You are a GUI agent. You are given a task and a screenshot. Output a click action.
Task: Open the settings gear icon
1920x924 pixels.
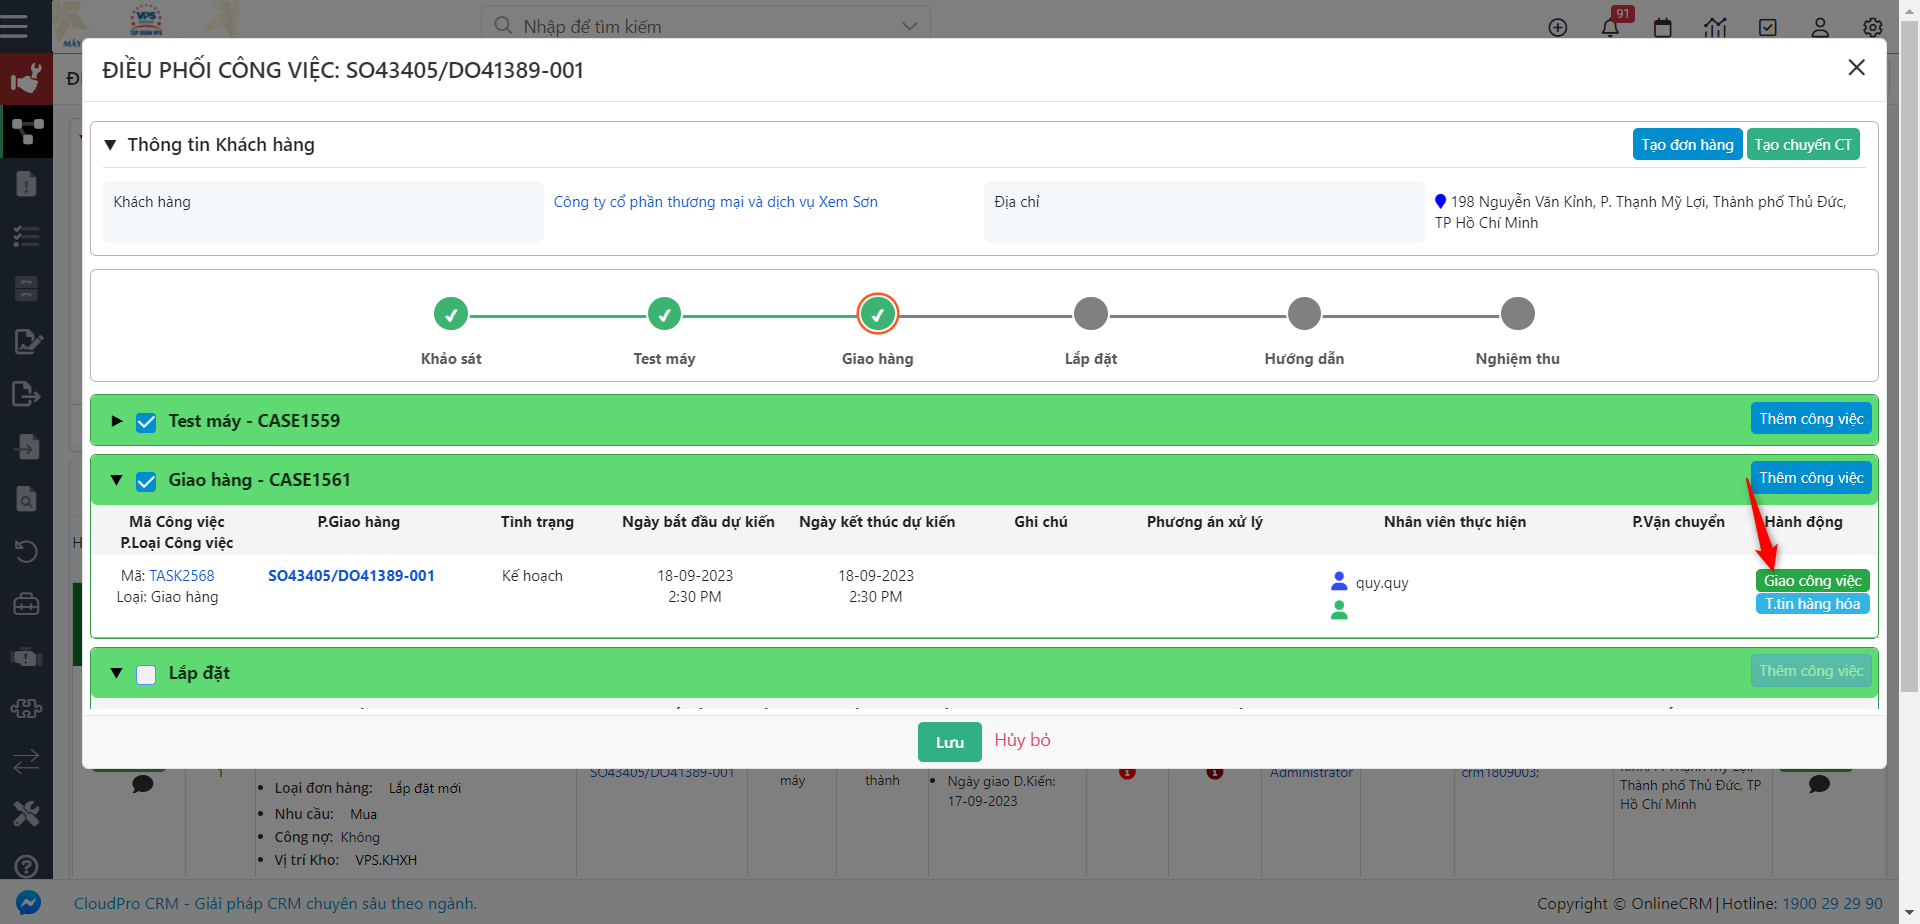pos(1873,28)
